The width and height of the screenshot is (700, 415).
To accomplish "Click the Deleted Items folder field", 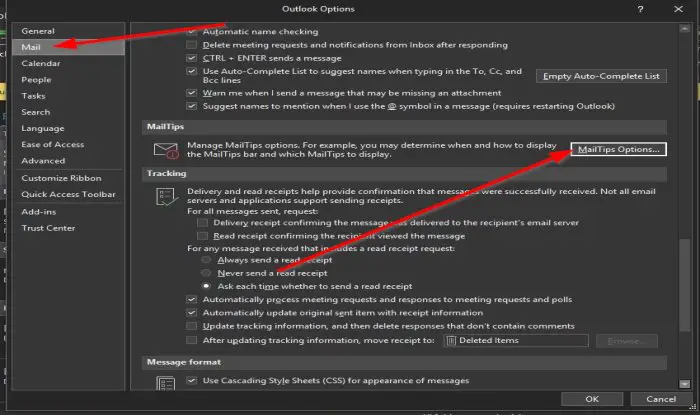I will click(516, 340).
